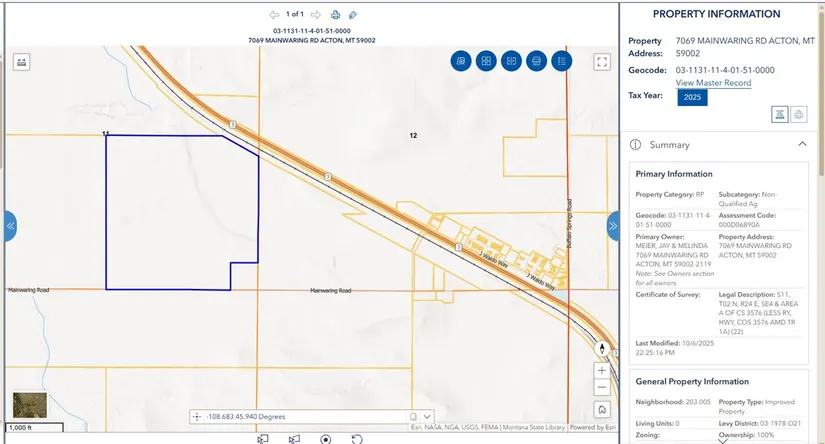Open the View Master Record link
This screenshot has height=444, width=825.
[713, 83]
